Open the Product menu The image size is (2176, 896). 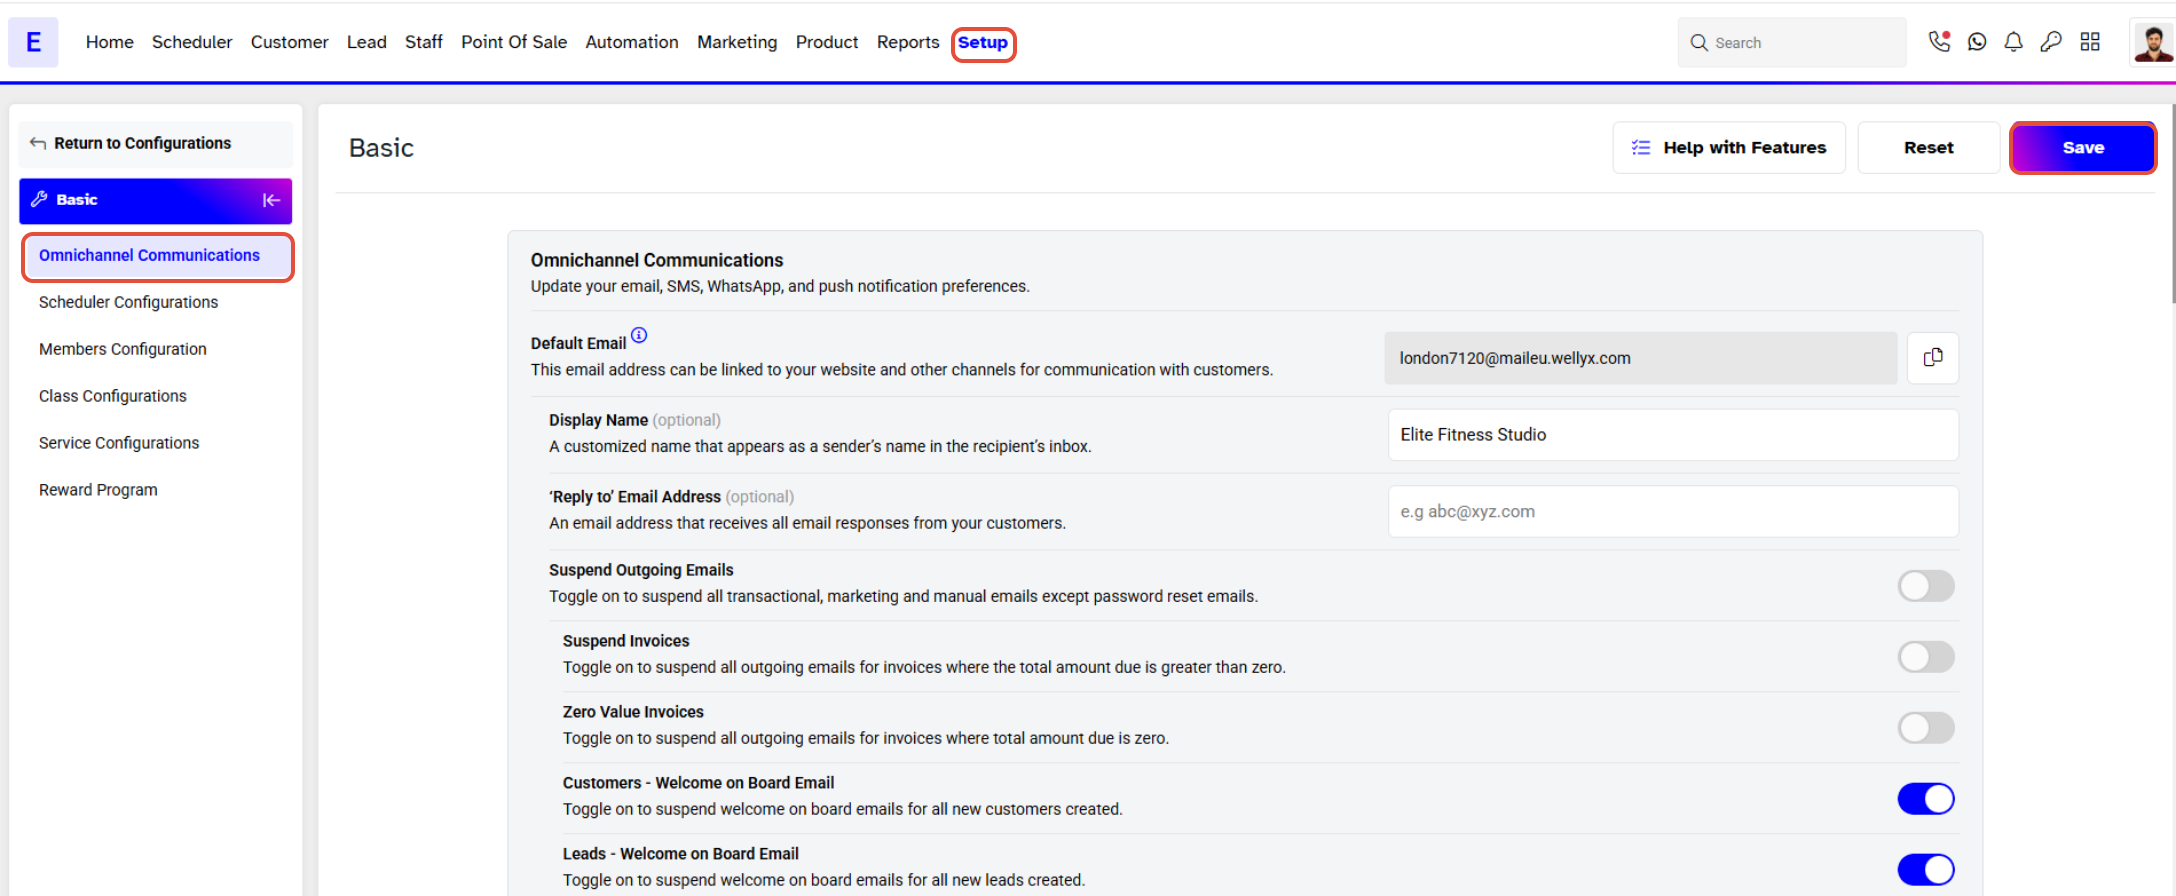pos(827,42)
